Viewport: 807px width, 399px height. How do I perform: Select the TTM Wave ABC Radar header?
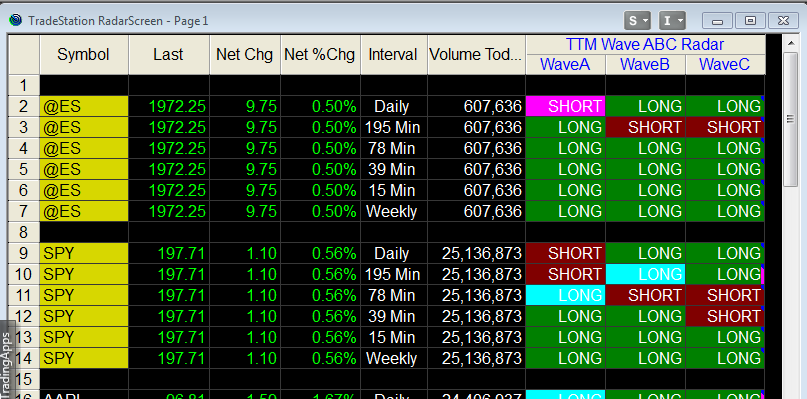(645, 44)
